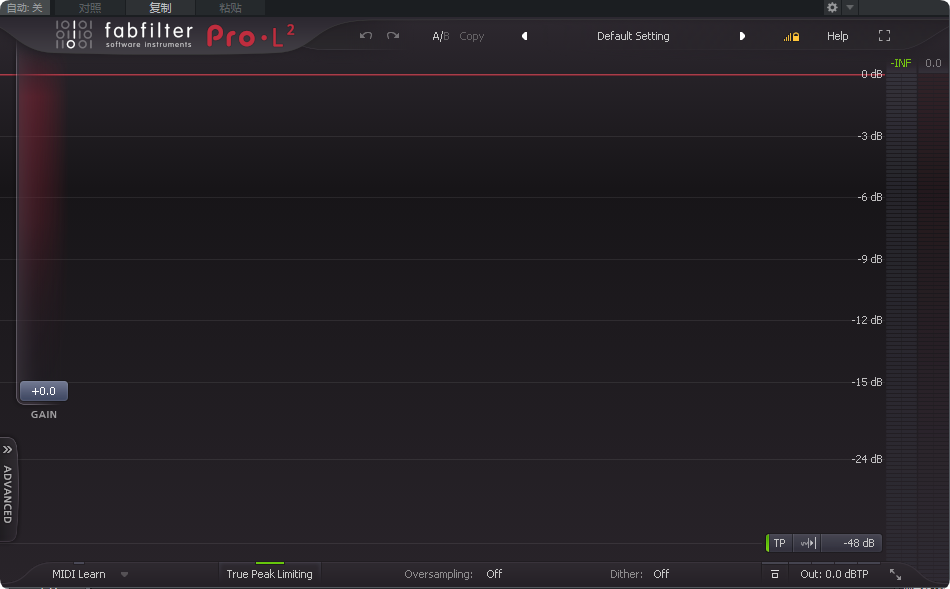Click the host copy (复制) button
This screenshot has height=589, width=950.
pos(160,7)
